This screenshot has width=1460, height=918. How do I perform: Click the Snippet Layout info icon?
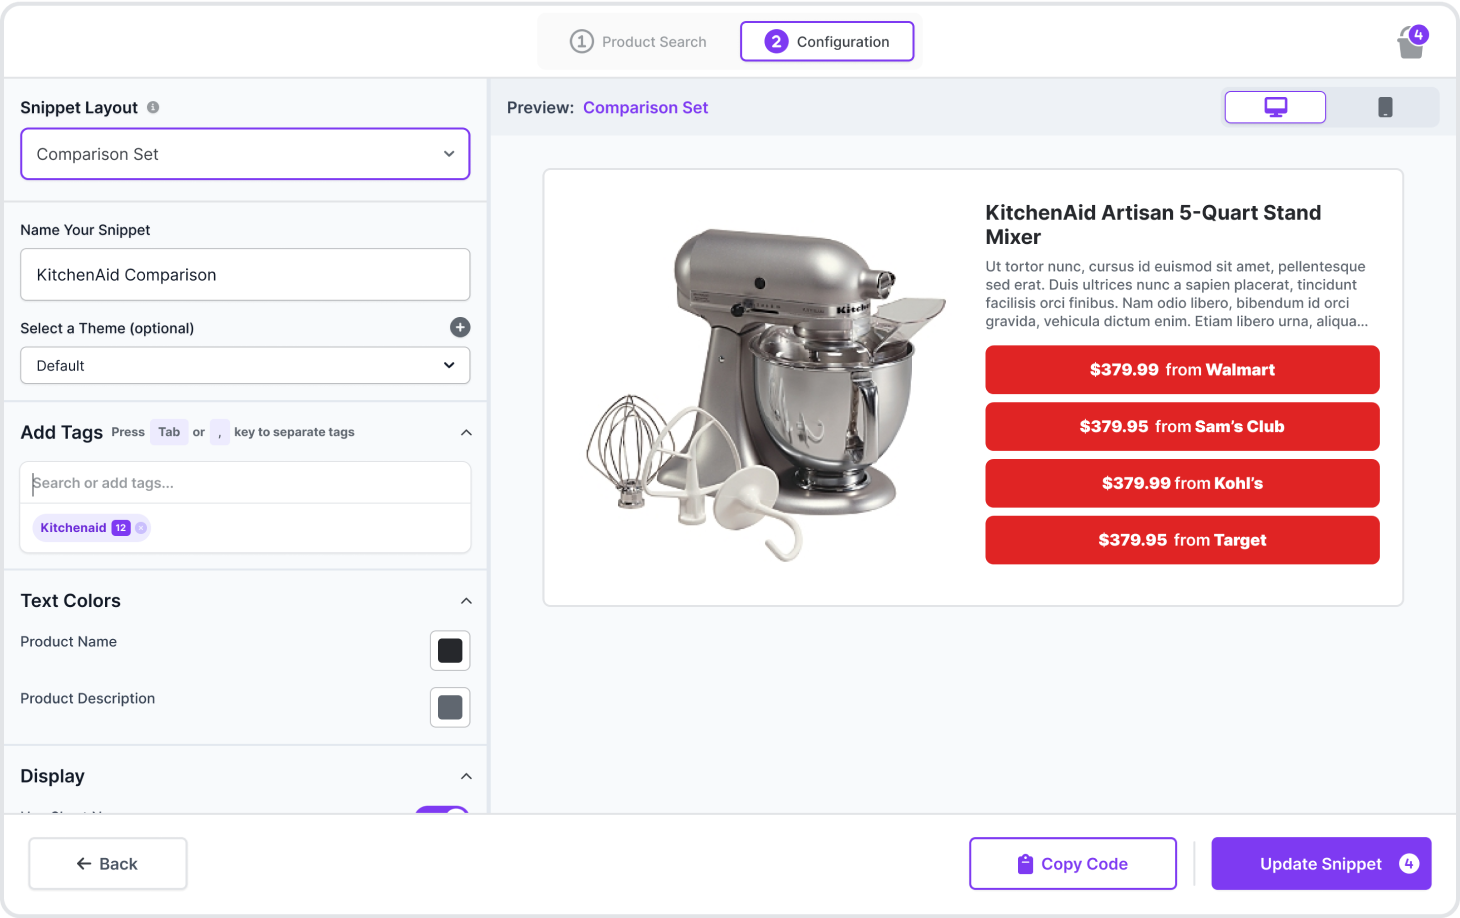(153, 107)
